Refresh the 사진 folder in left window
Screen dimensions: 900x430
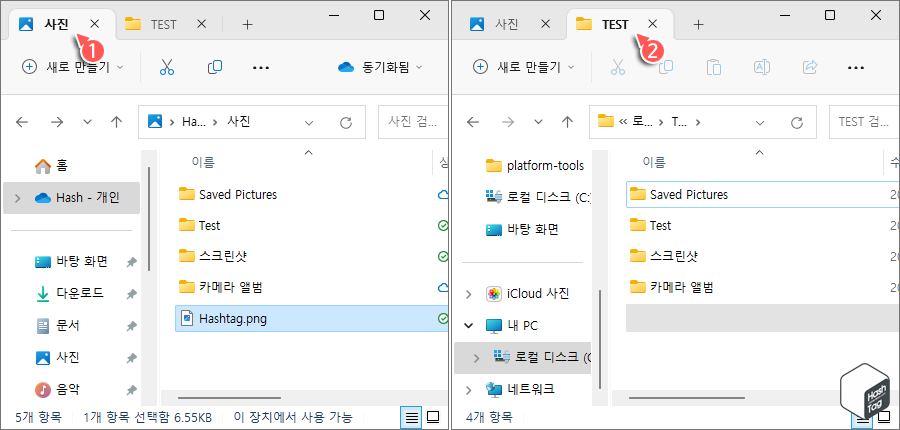(346, 122)
